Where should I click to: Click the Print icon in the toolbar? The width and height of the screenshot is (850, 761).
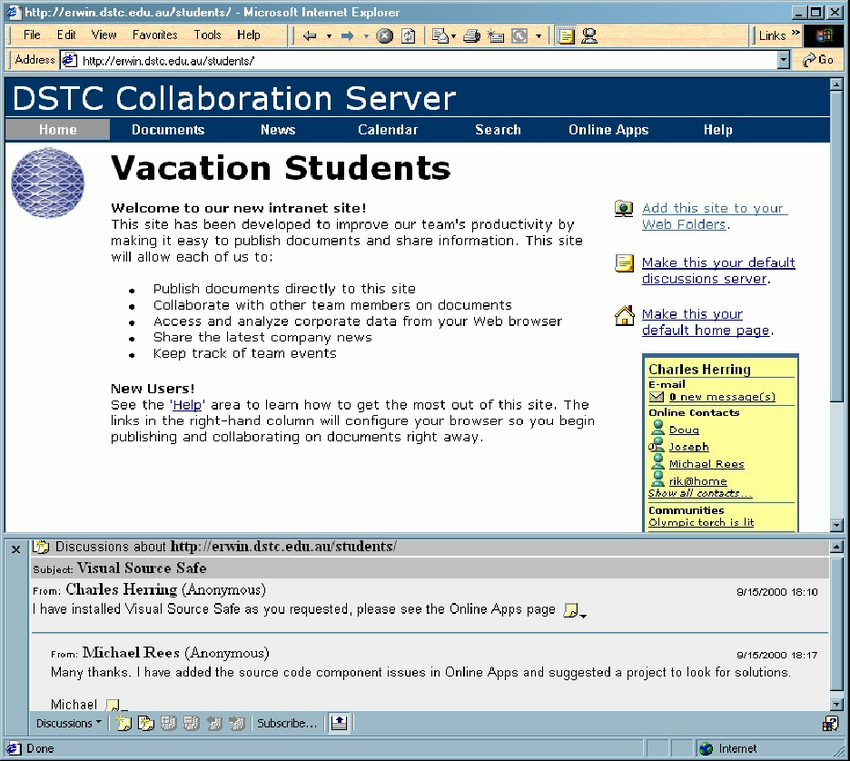tap(472, 36)
